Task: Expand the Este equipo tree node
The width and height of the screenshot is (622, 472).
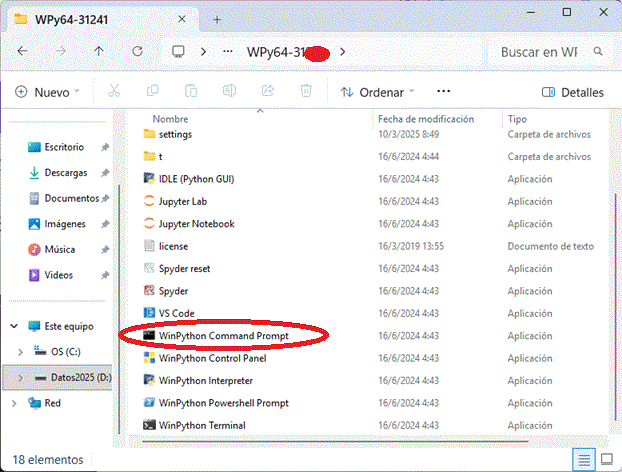Action: [x=14, y=326]
